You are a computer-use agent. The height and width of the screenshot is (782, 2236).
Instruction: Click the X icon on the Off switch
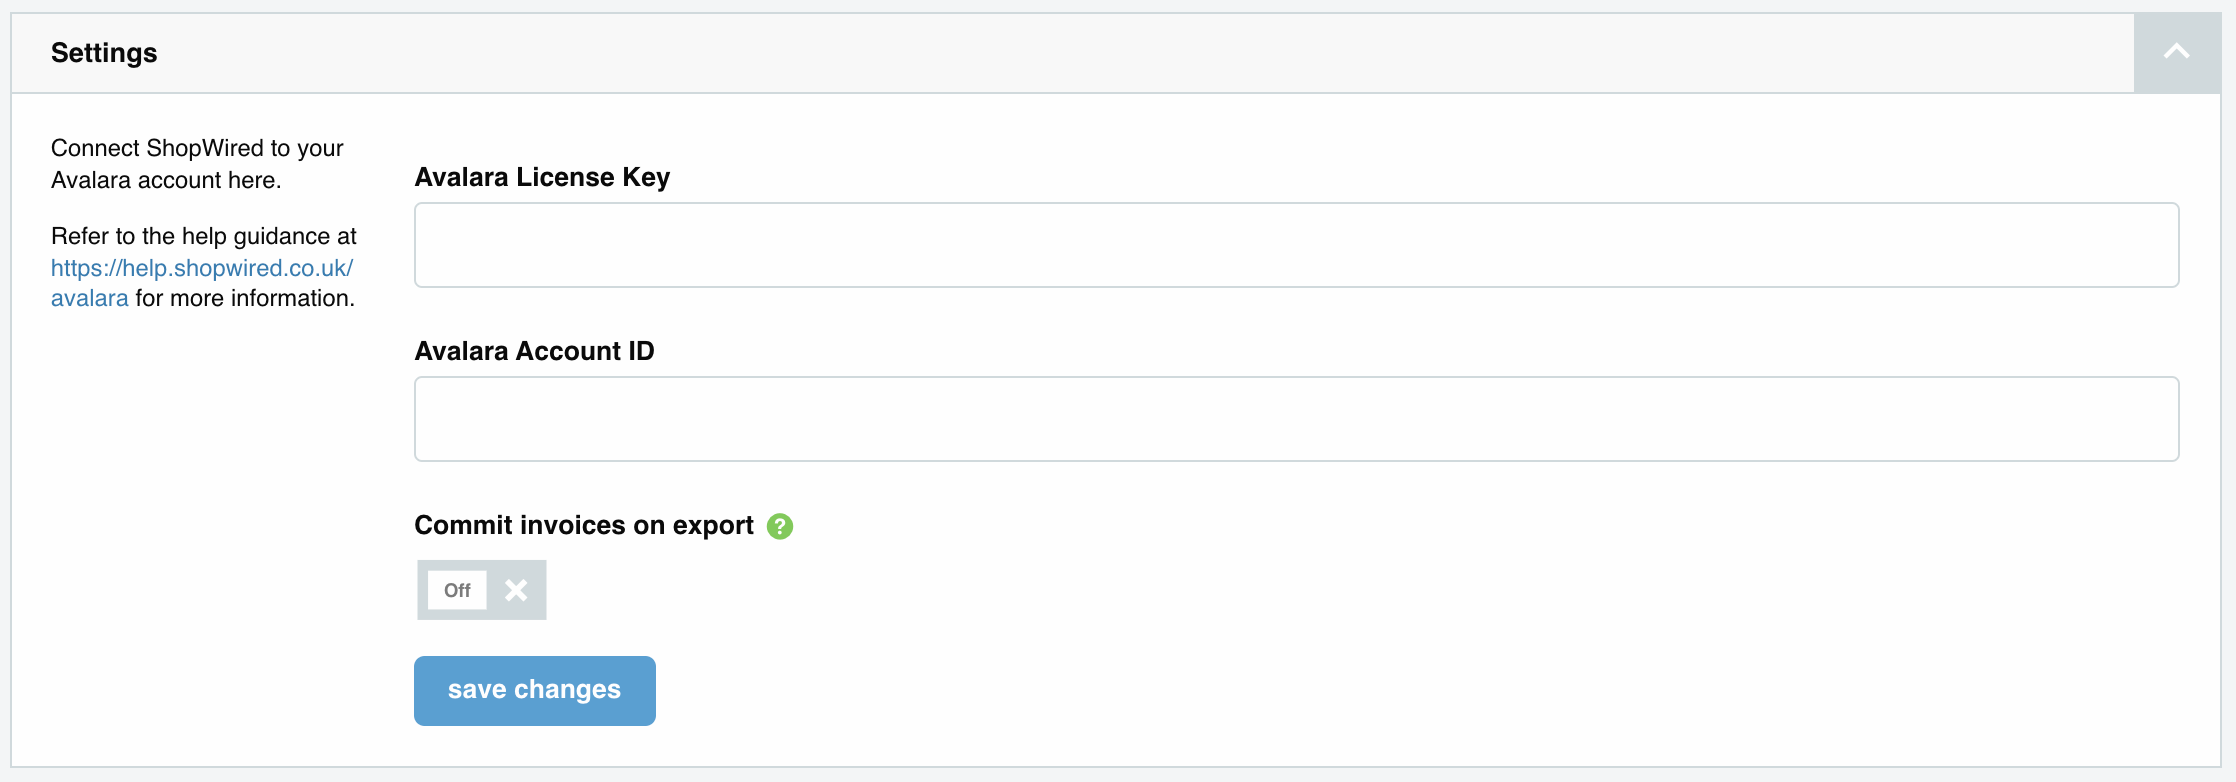coord(516,590)
